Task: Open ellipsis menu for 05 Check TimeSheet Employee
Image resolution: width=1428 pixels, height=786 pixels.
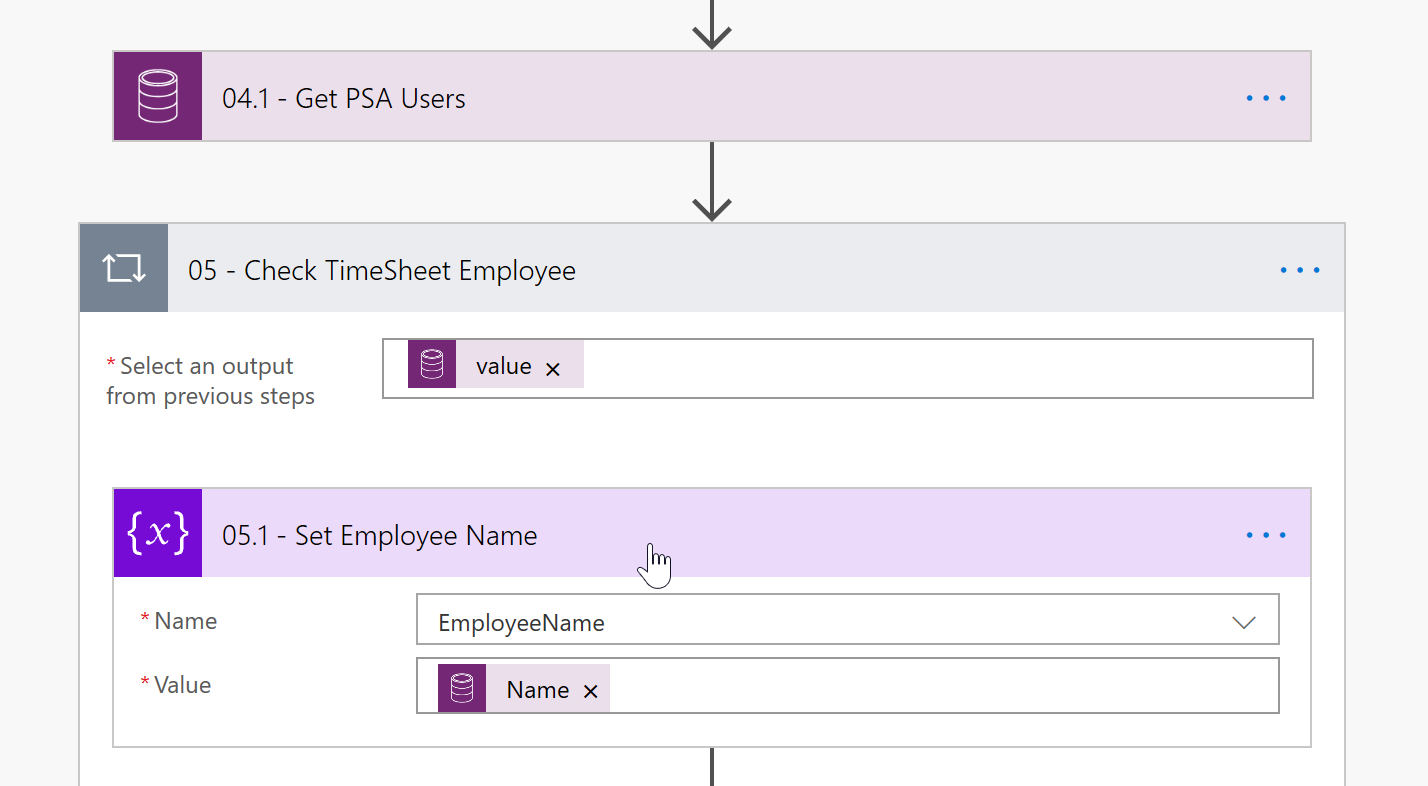Action: coord(1299,270)
